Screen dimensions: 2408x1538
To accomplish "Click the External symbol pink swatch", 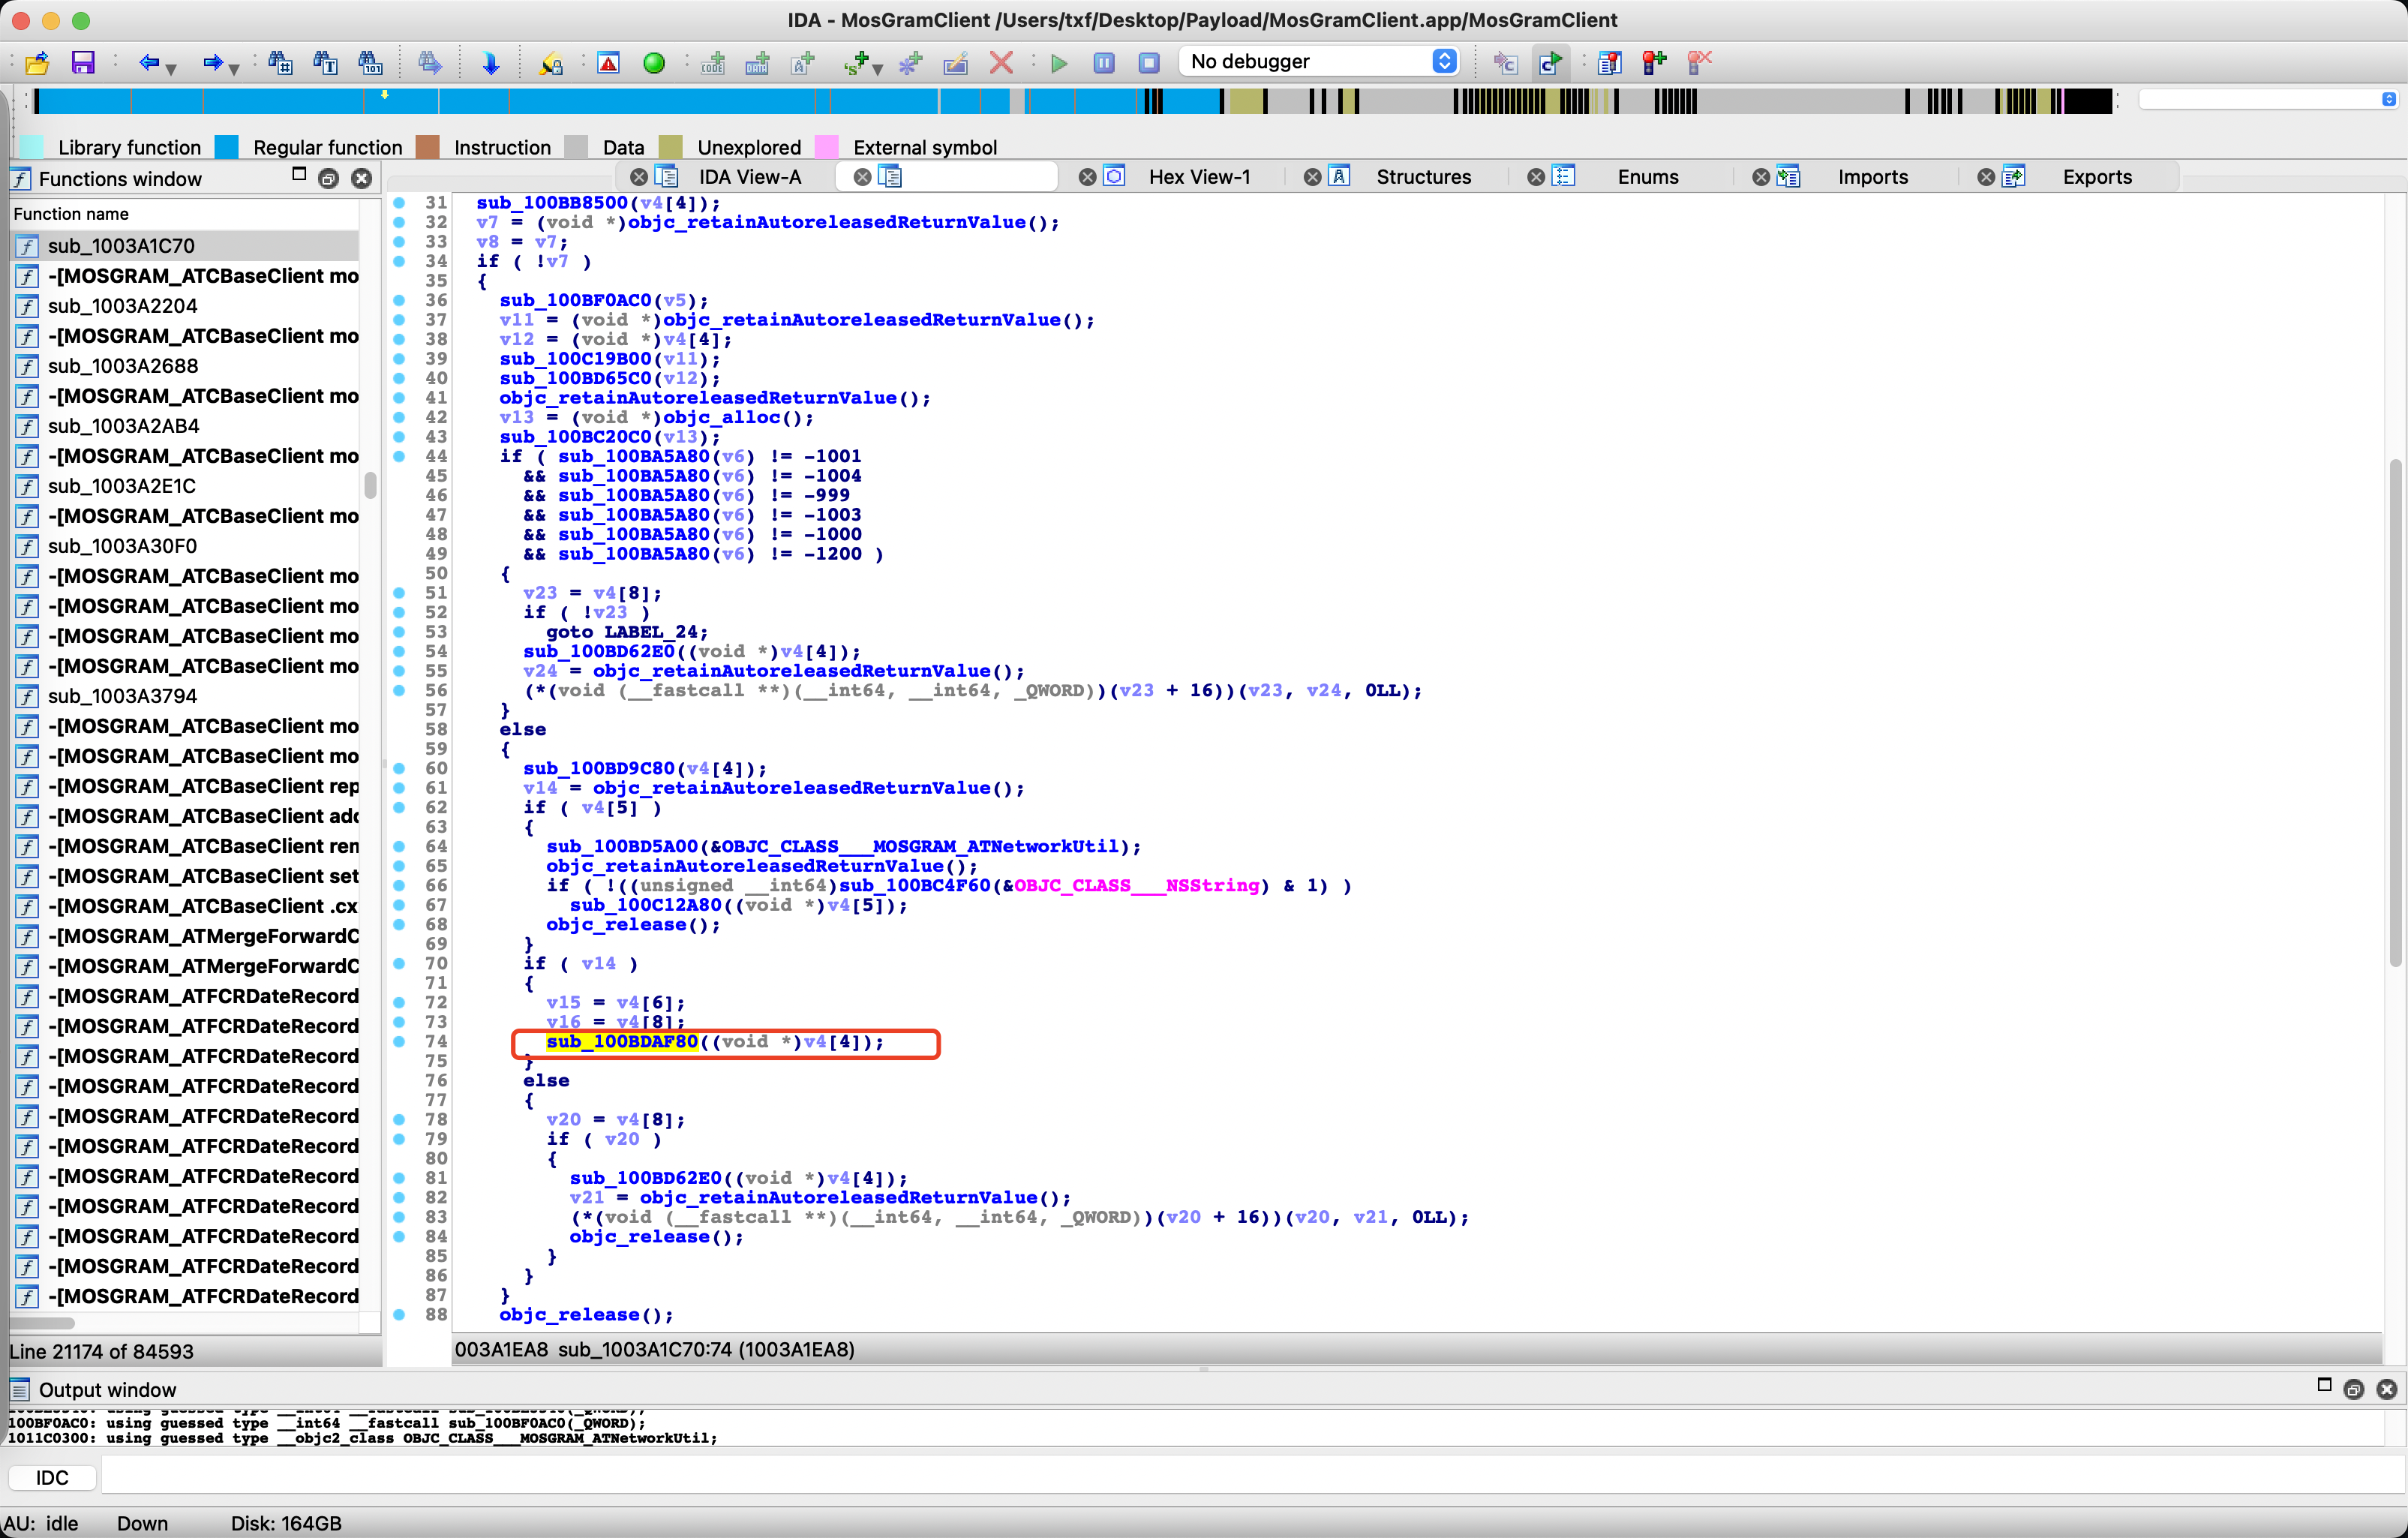I will tap(827, 147).
